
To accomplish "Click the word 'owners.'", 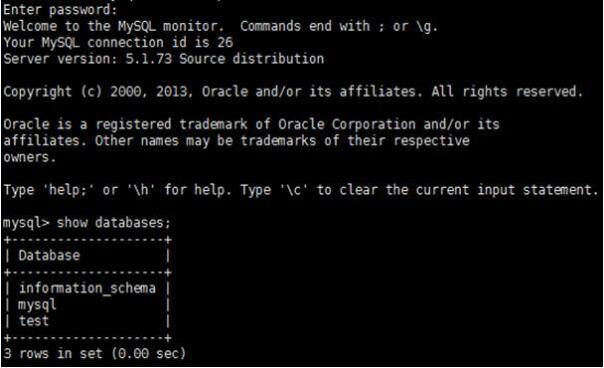I will coord(30,157).
